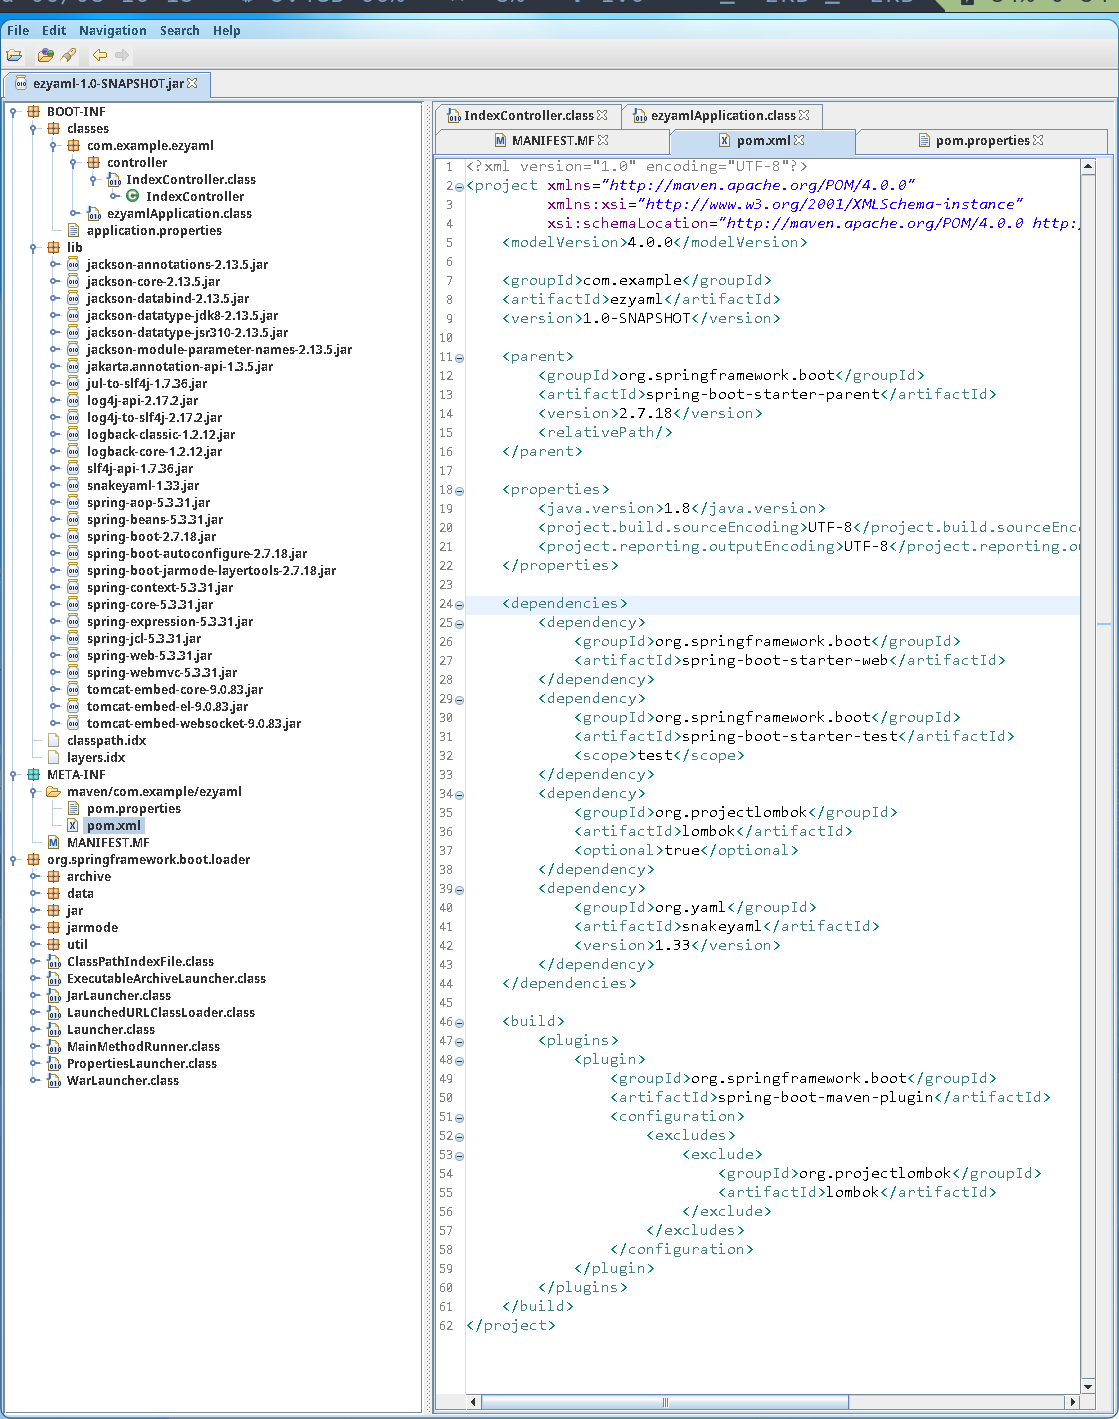
Task: Click the BOOT-INF package icon
Action: (x=34, y=112)
